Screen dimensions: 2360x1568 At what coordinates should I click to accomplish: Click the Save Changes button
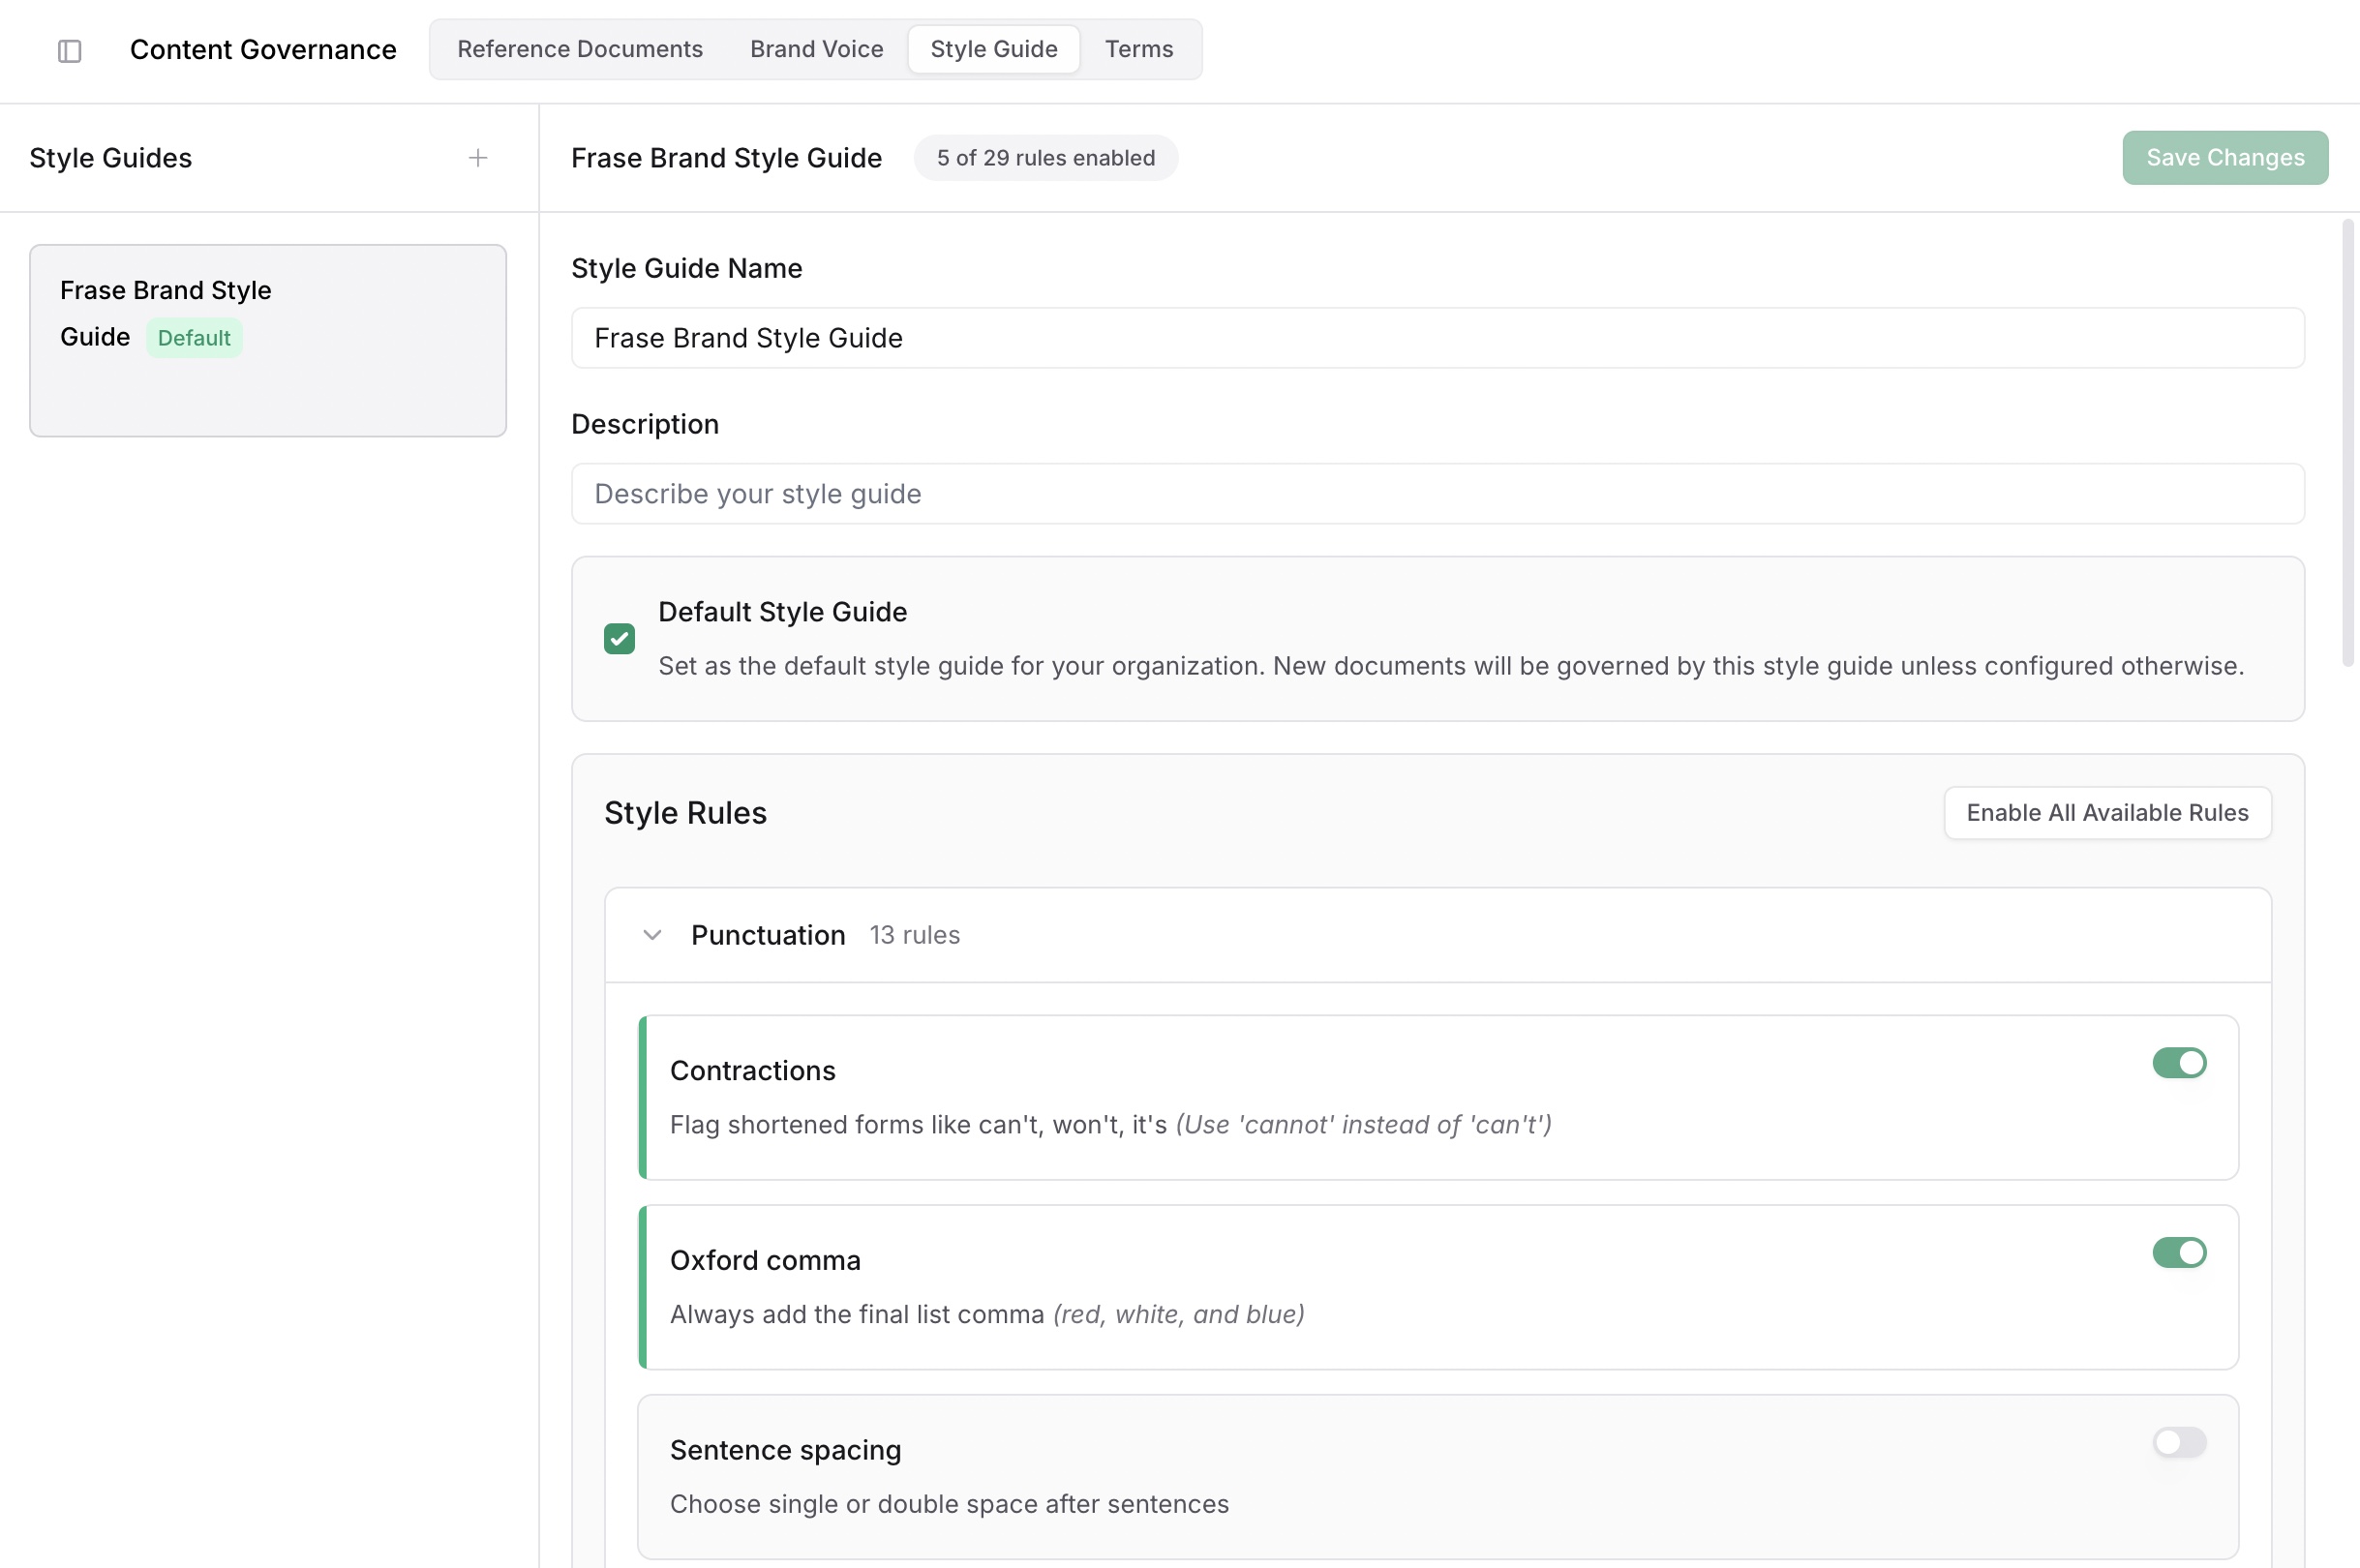coord(2225,158)
